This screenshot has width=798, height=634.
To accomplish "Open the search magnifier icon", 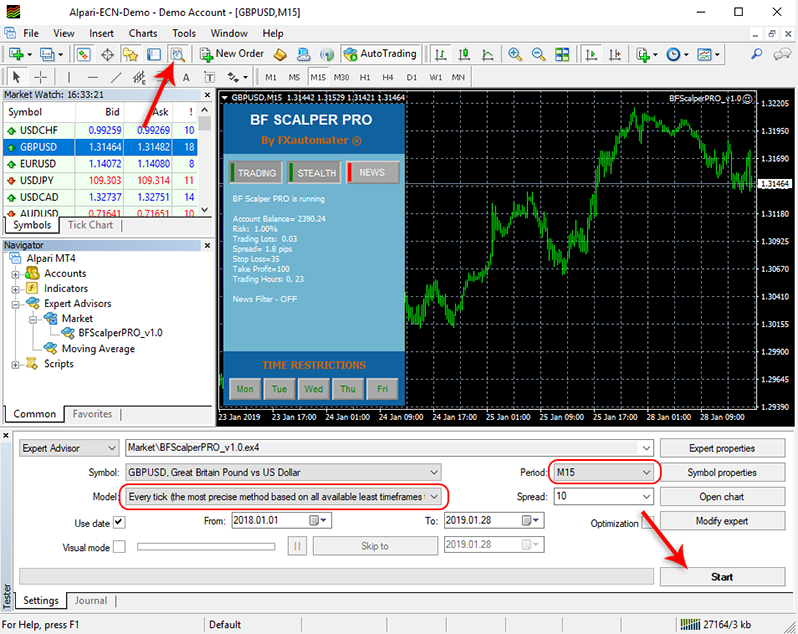I will click(x=757, y=54).
